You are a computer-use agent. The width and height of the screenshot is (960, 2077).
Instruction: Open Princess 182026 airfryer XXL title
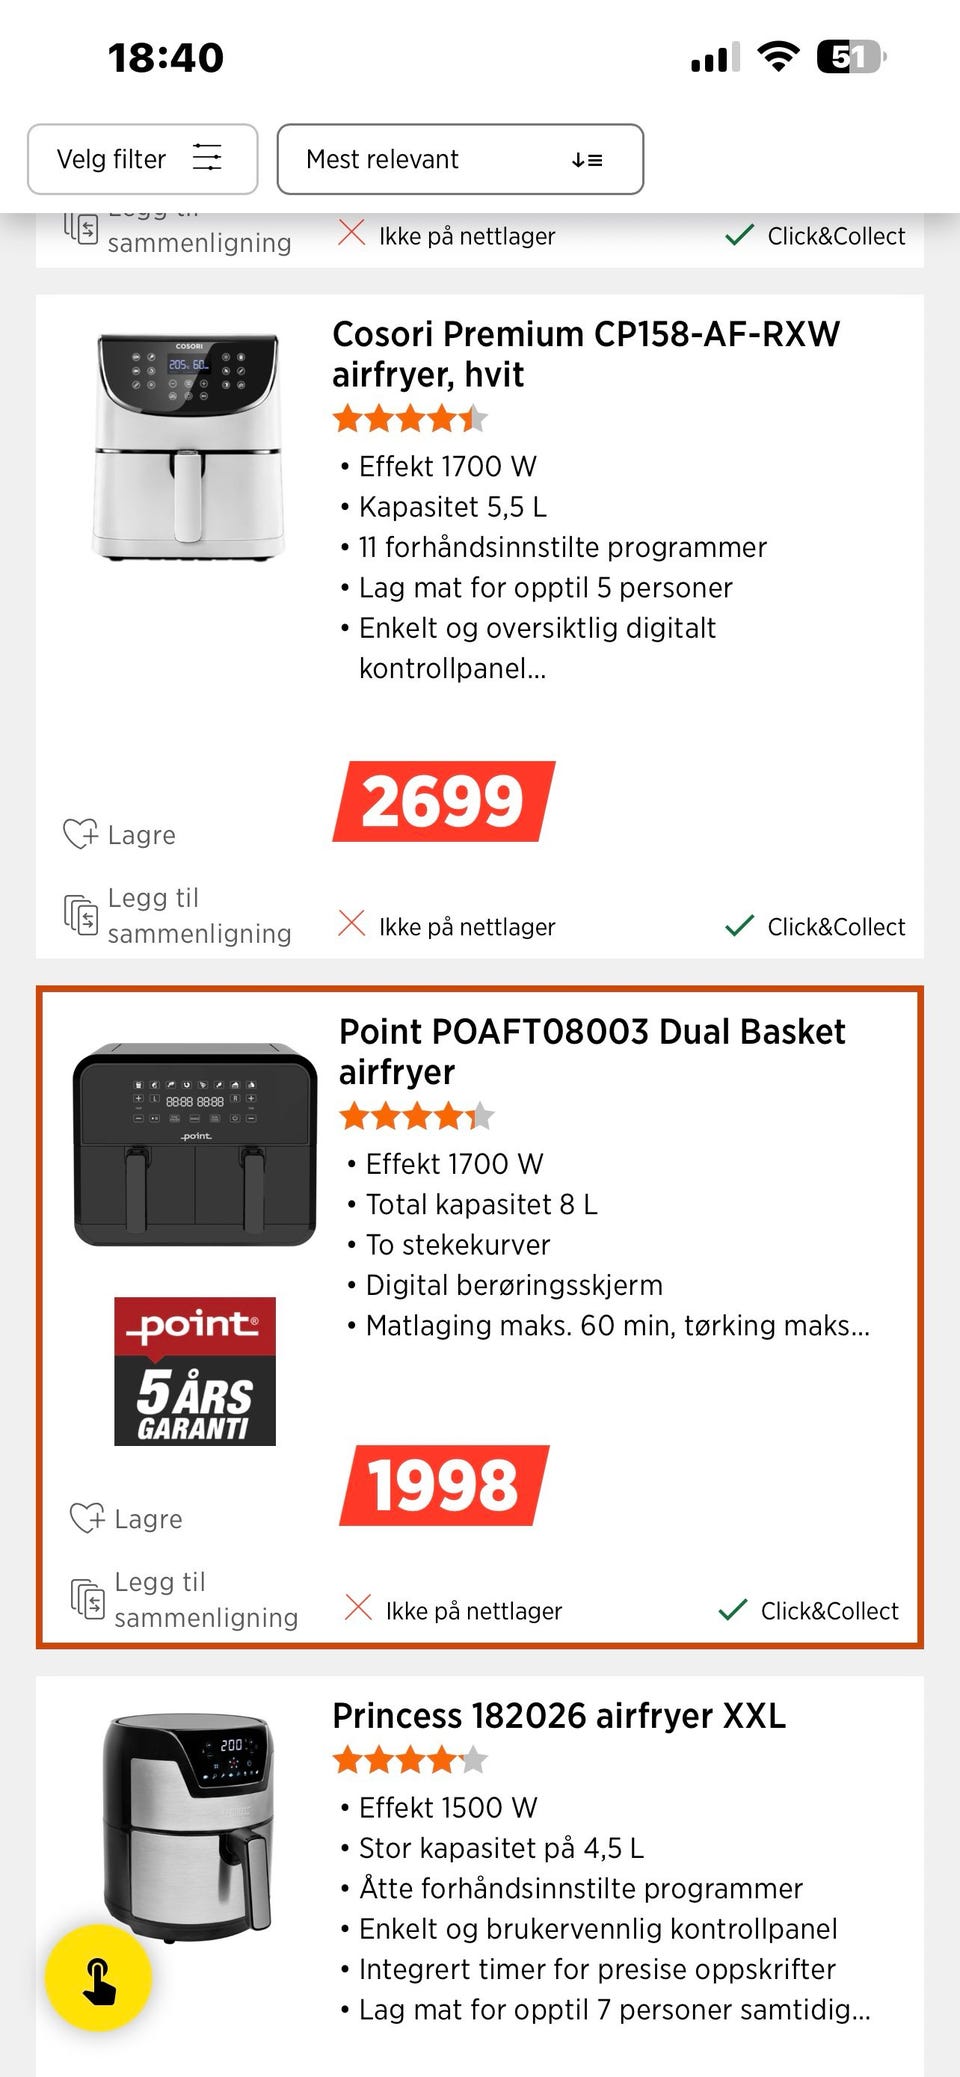coord(559,1716)
